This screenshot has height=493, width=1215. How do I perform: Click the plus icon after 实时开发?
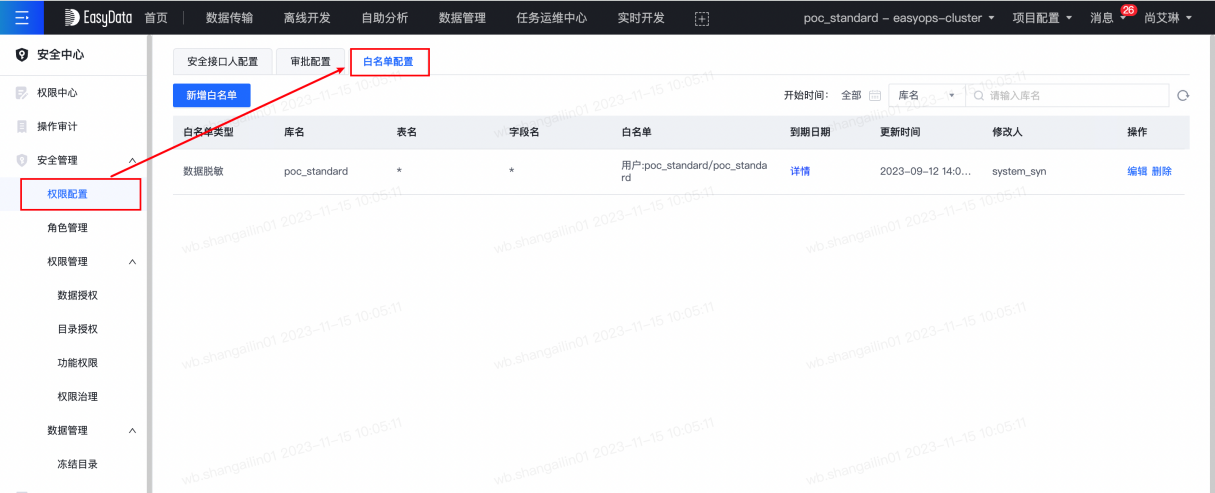pyautogui.click(x=702, y=18)
